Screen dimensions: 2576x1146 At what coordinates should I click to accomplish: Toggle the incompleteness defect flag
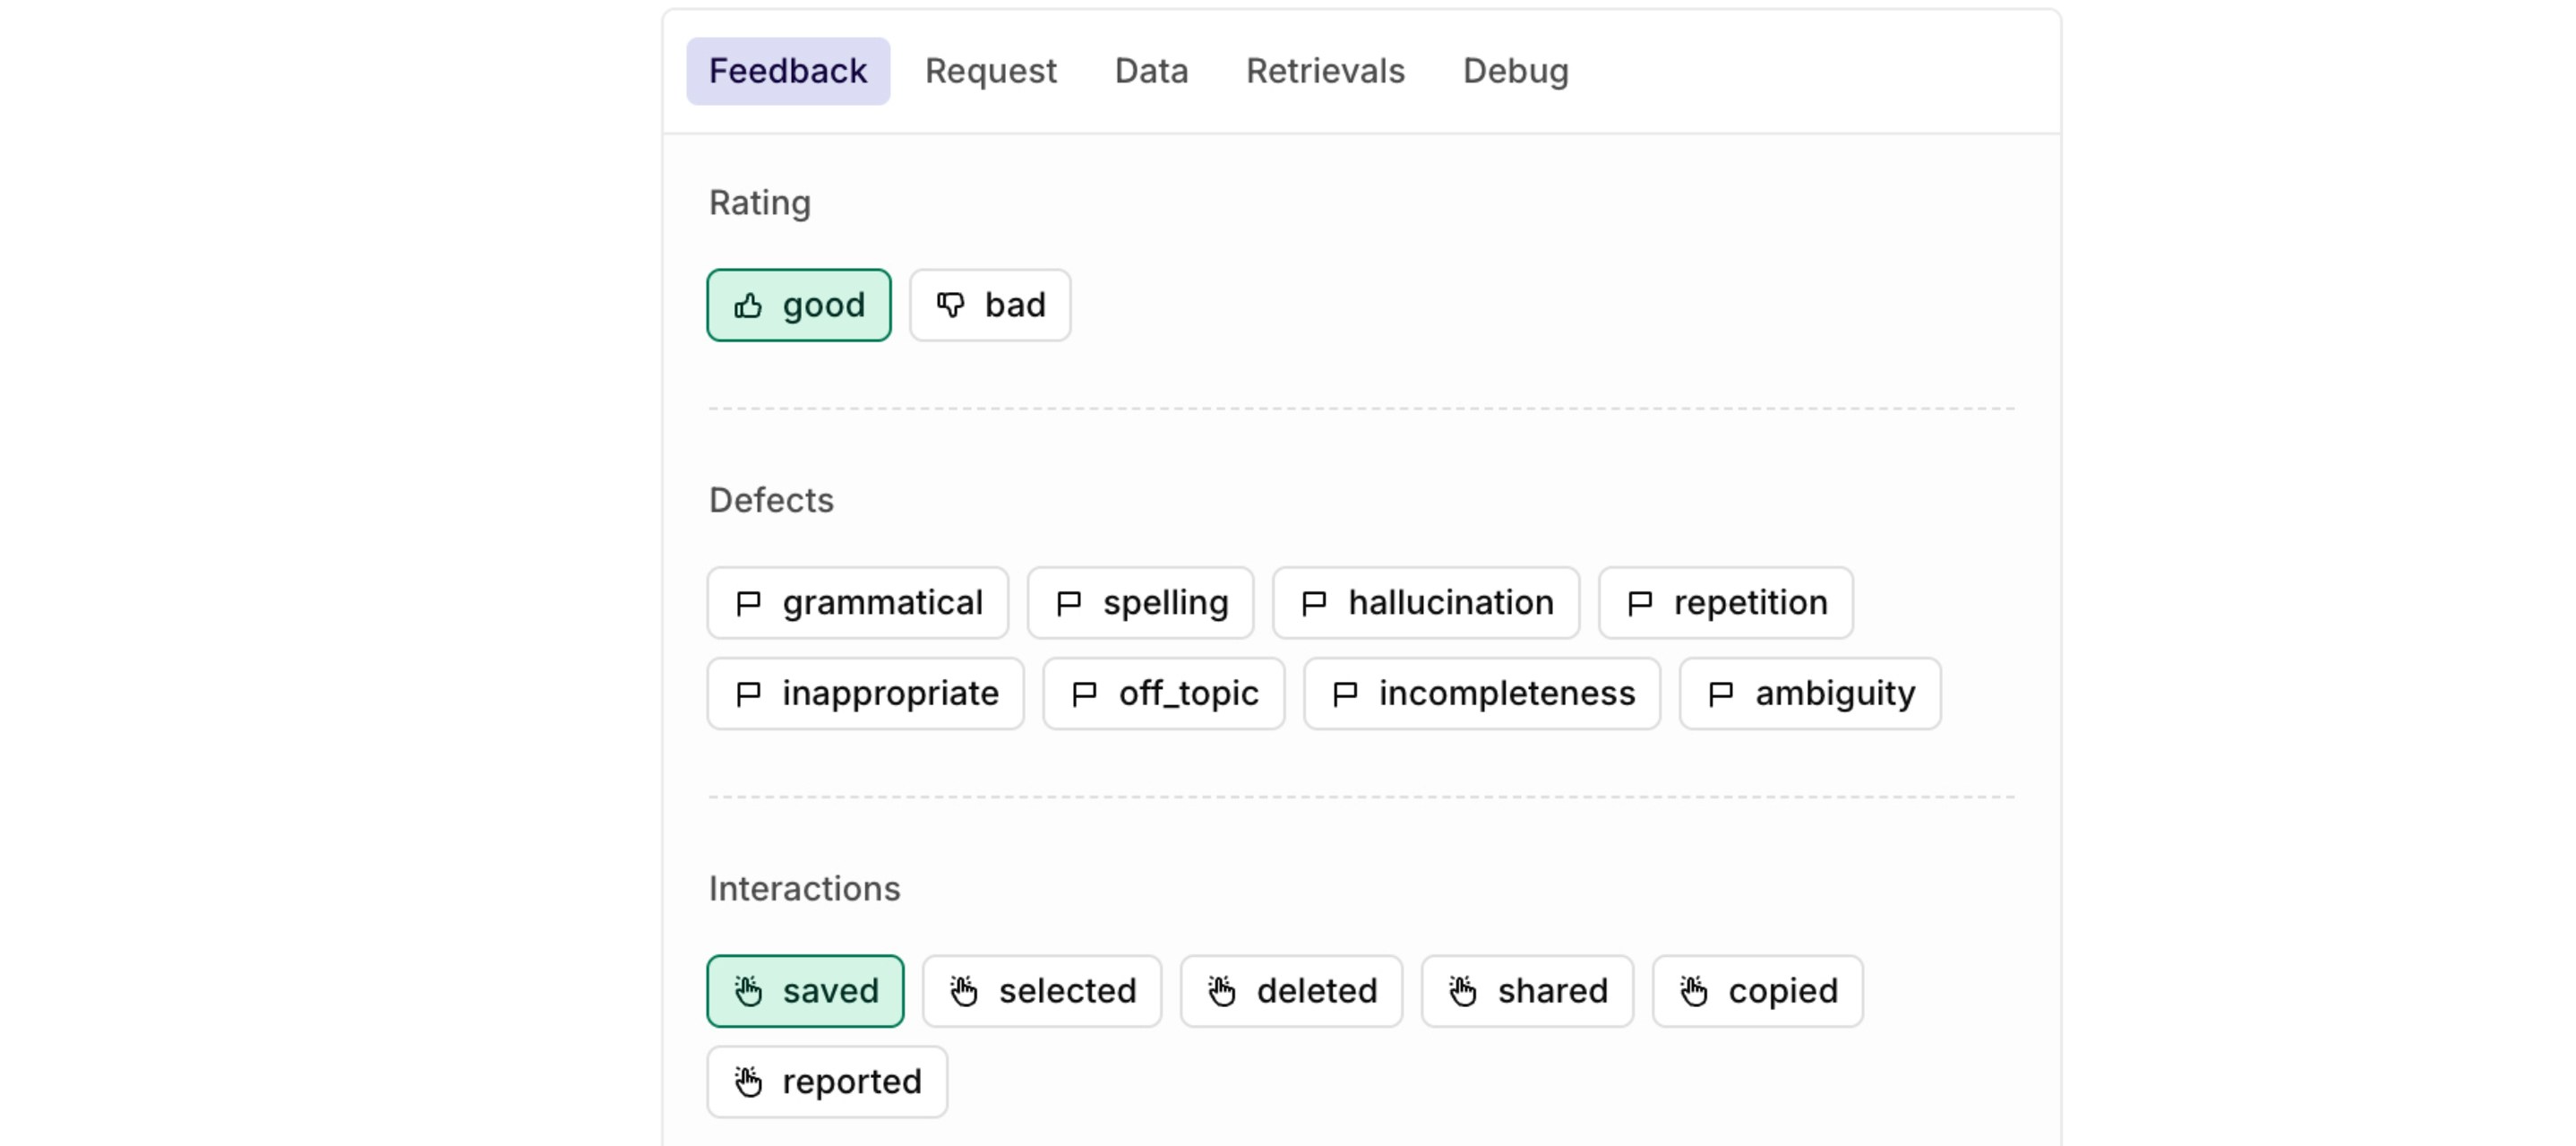1481,694
